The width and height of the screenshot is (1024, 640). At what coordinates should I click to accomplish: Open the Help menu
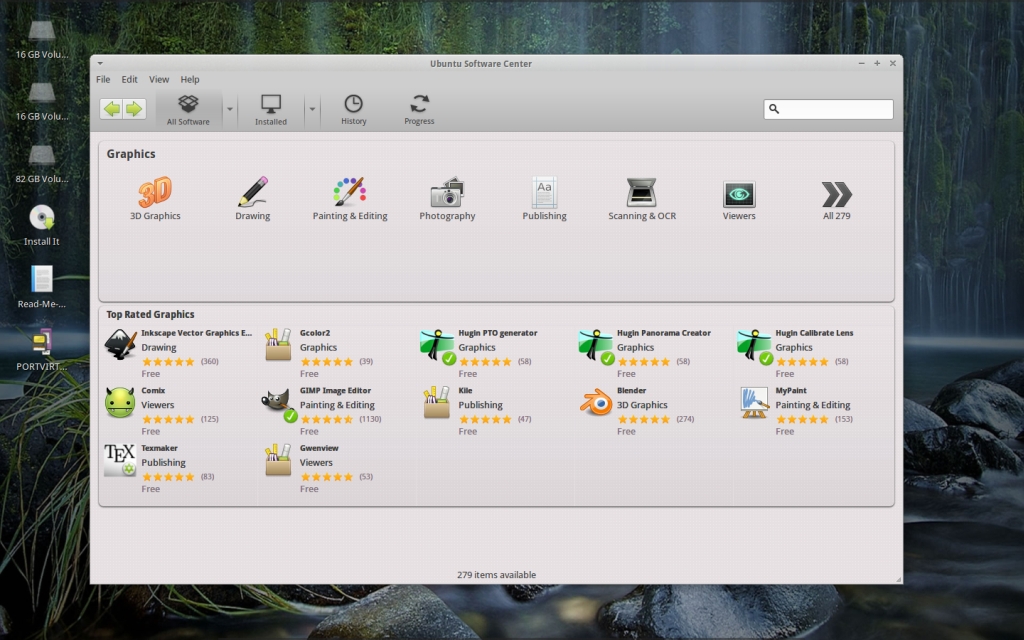(x=190, y=79)
